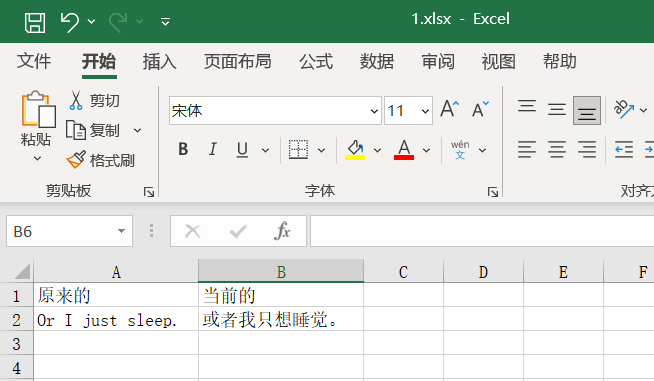Open the 审阅 tab
654x381 pixels.
click(438, 62)
